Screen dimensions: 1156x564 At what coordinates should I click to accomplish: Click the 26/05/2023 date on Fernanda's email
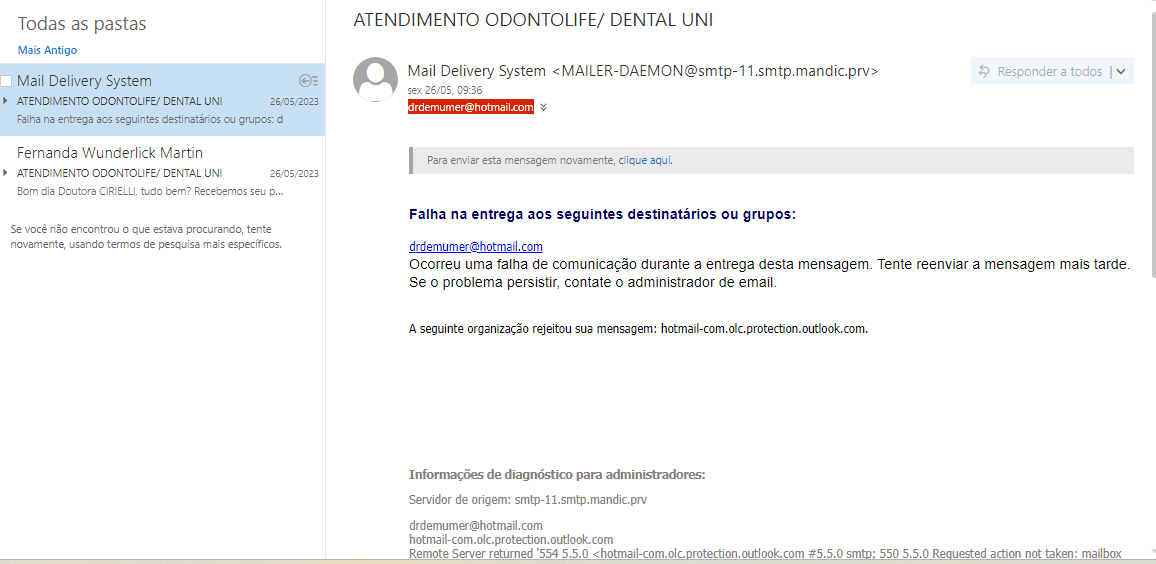pyautogui.click(x=294, y=173)
